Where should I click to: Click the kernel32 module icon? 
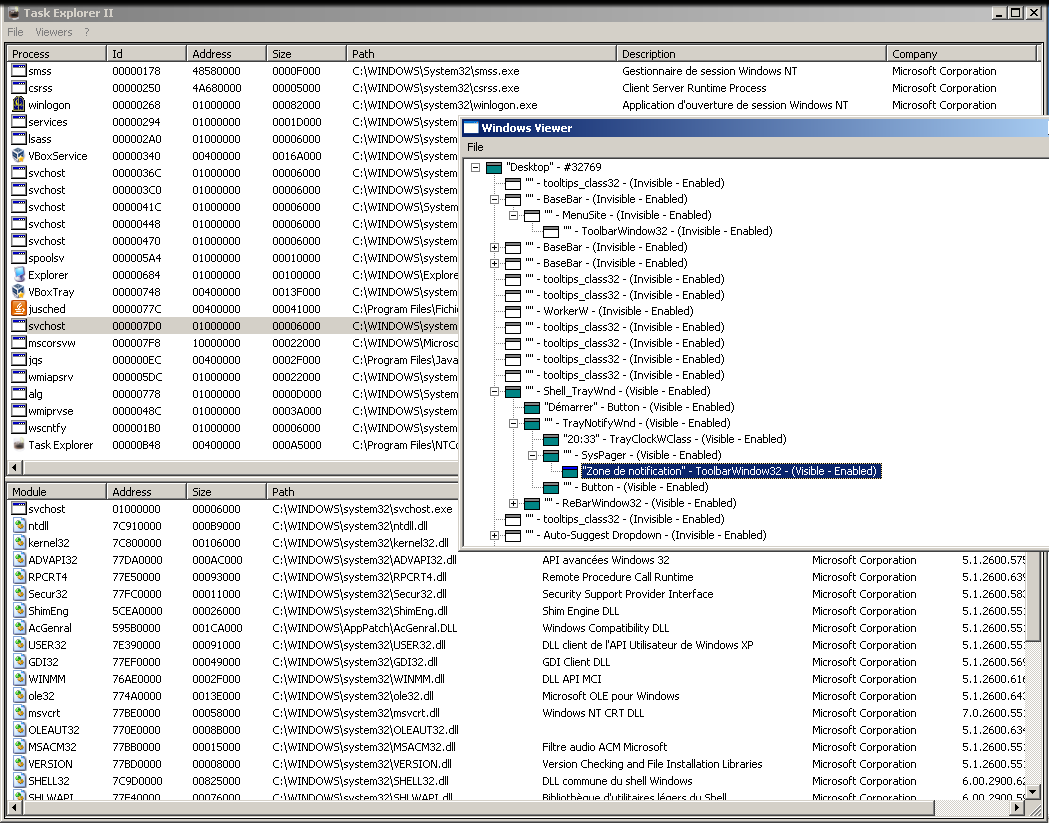(19, 543)
